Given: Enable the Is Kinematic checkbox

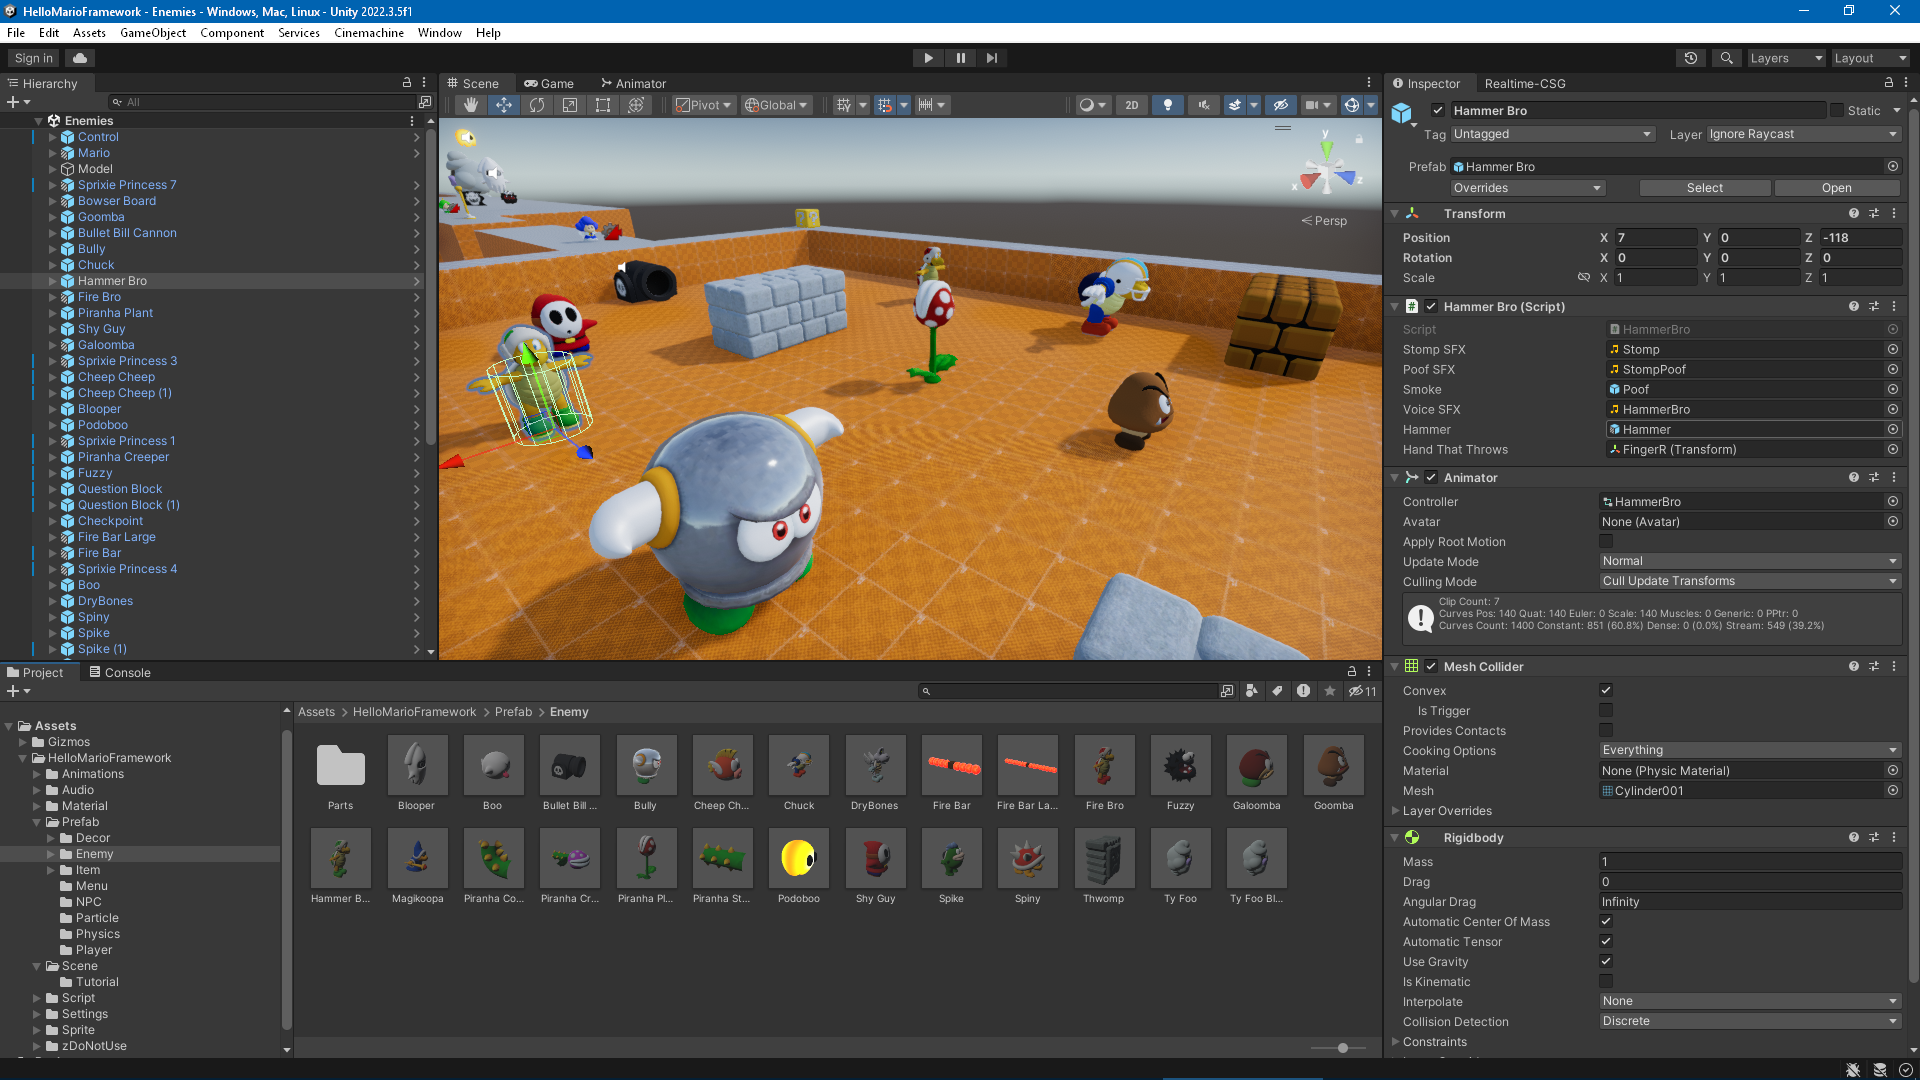Looking at the screenshot, I should [x=1606, y=981].
